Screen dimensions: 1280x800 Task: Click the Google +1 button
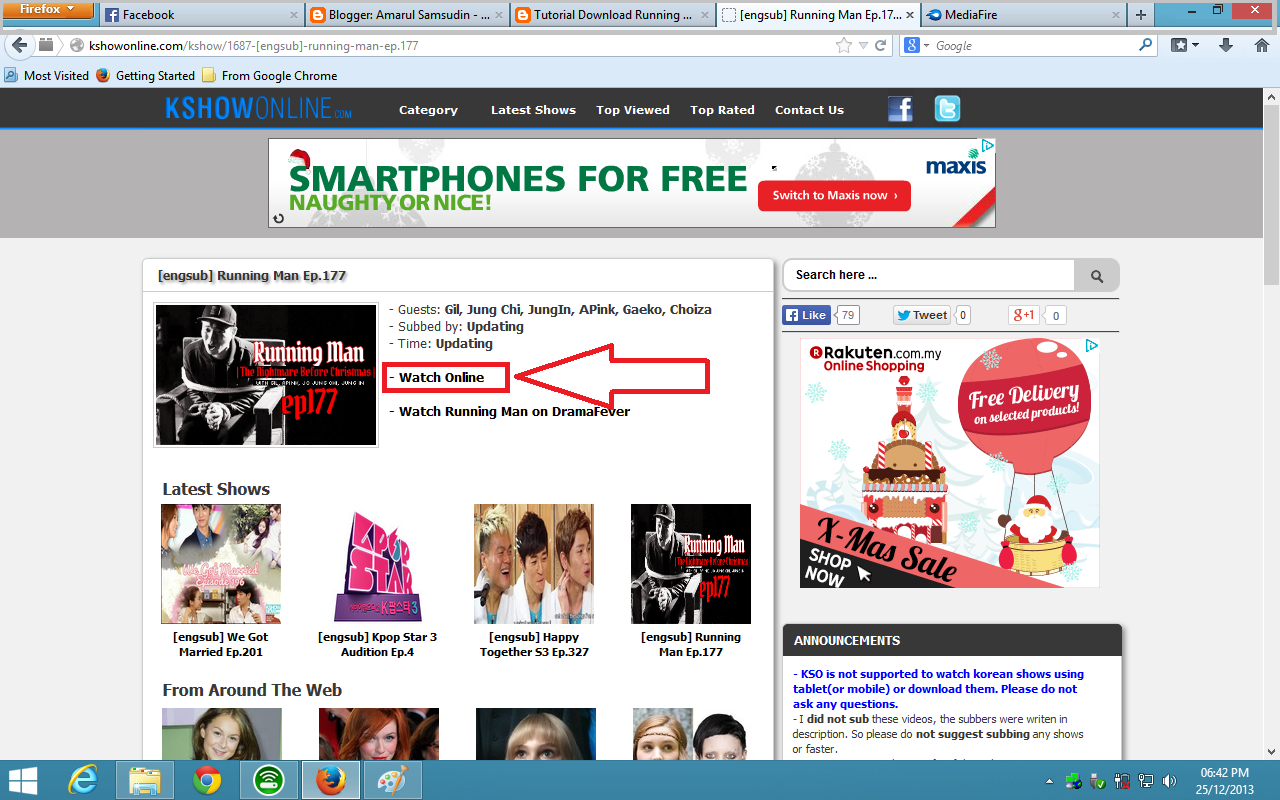(1023, 315)
